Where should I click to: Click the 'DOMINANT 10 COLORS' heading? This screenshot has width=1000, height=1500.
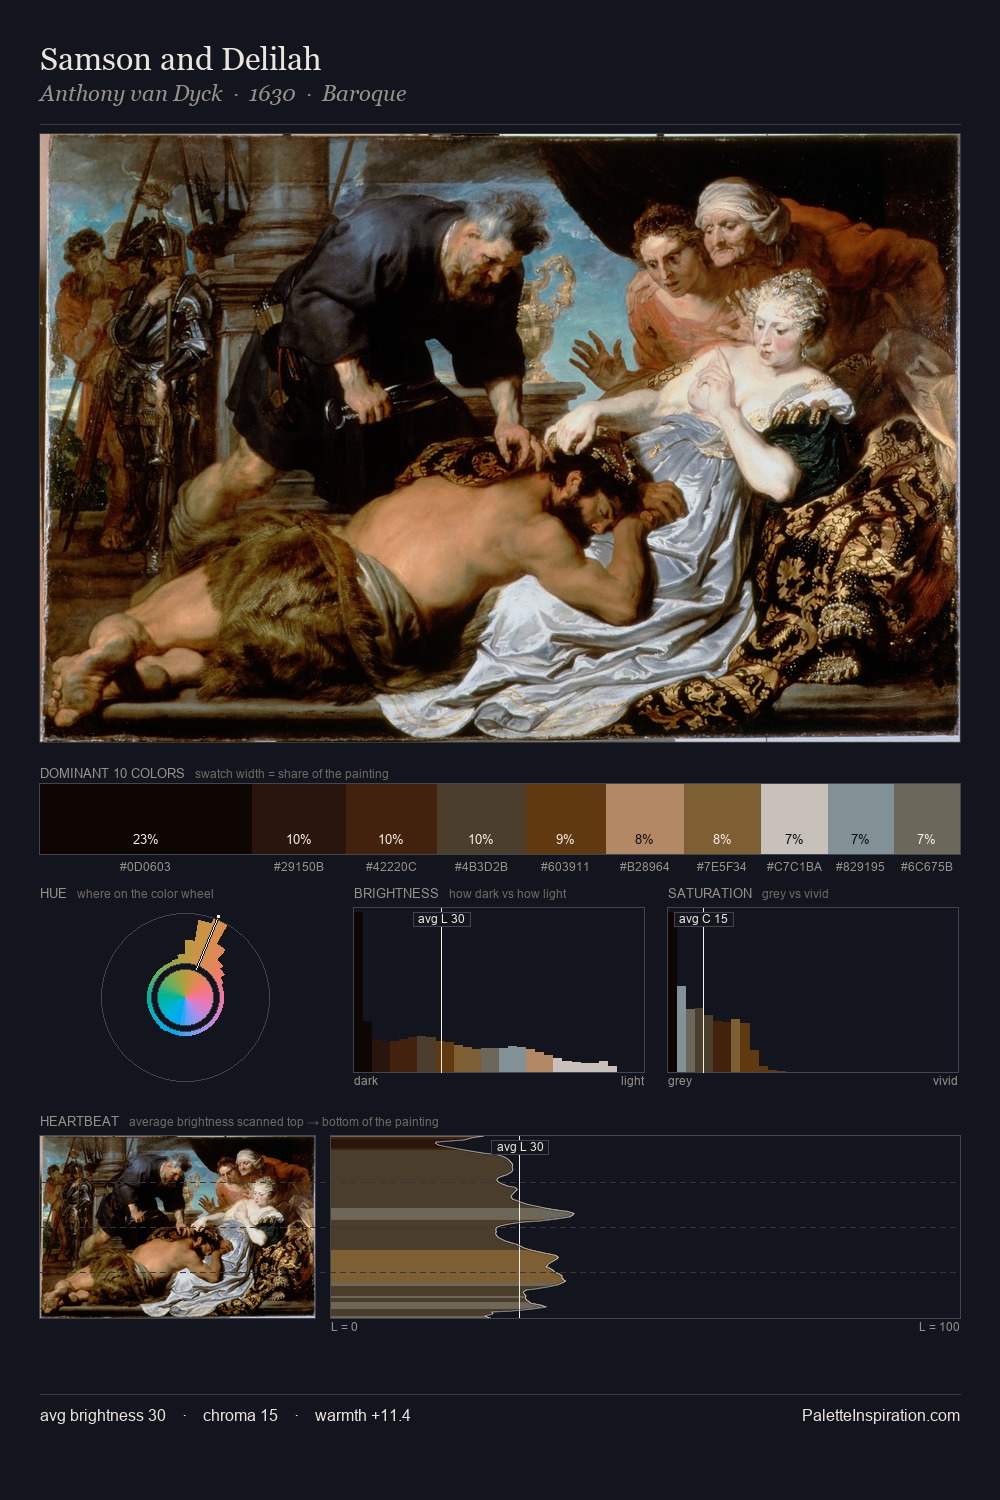pos(112,773)
